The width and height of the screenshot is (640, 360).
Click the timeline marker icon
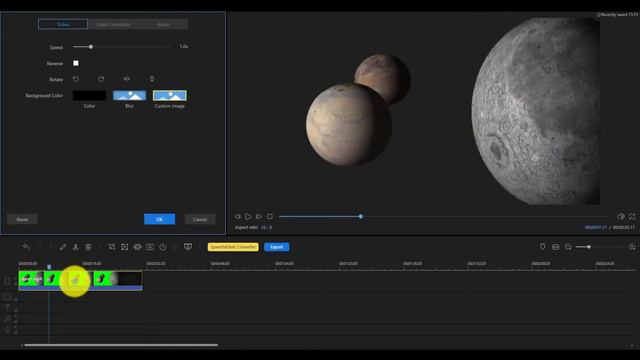click(542, 247)
